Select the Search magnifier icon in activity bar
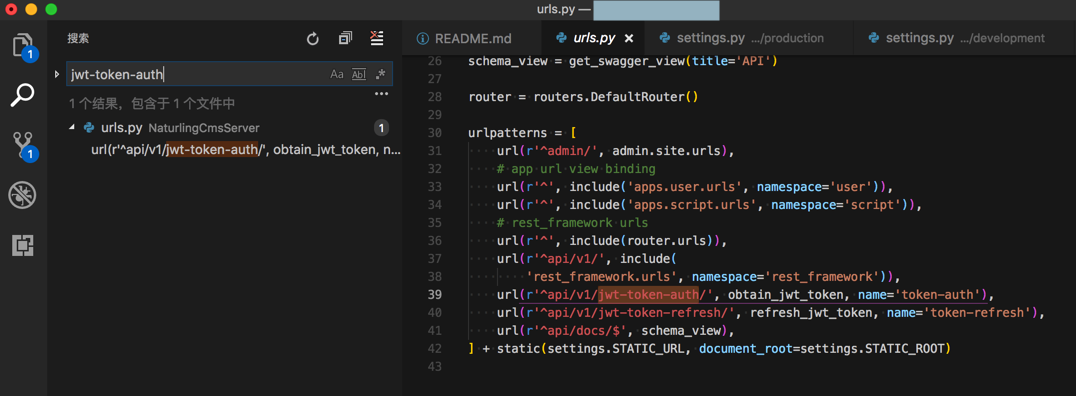This screenshot has width=1076, height=396. [23, 95]
